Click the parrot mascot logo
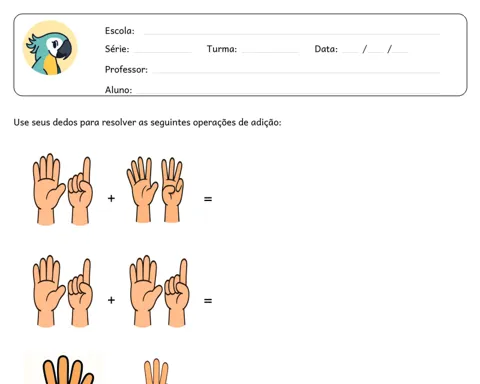This screenshot has width=480, height=384. click(50, 48)
